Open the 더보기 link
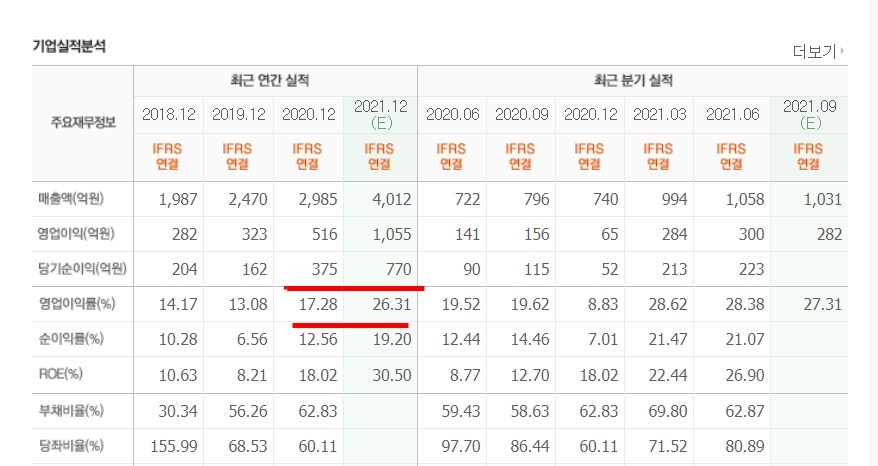This screenshot has width=878, height=466. coord(814,52)
